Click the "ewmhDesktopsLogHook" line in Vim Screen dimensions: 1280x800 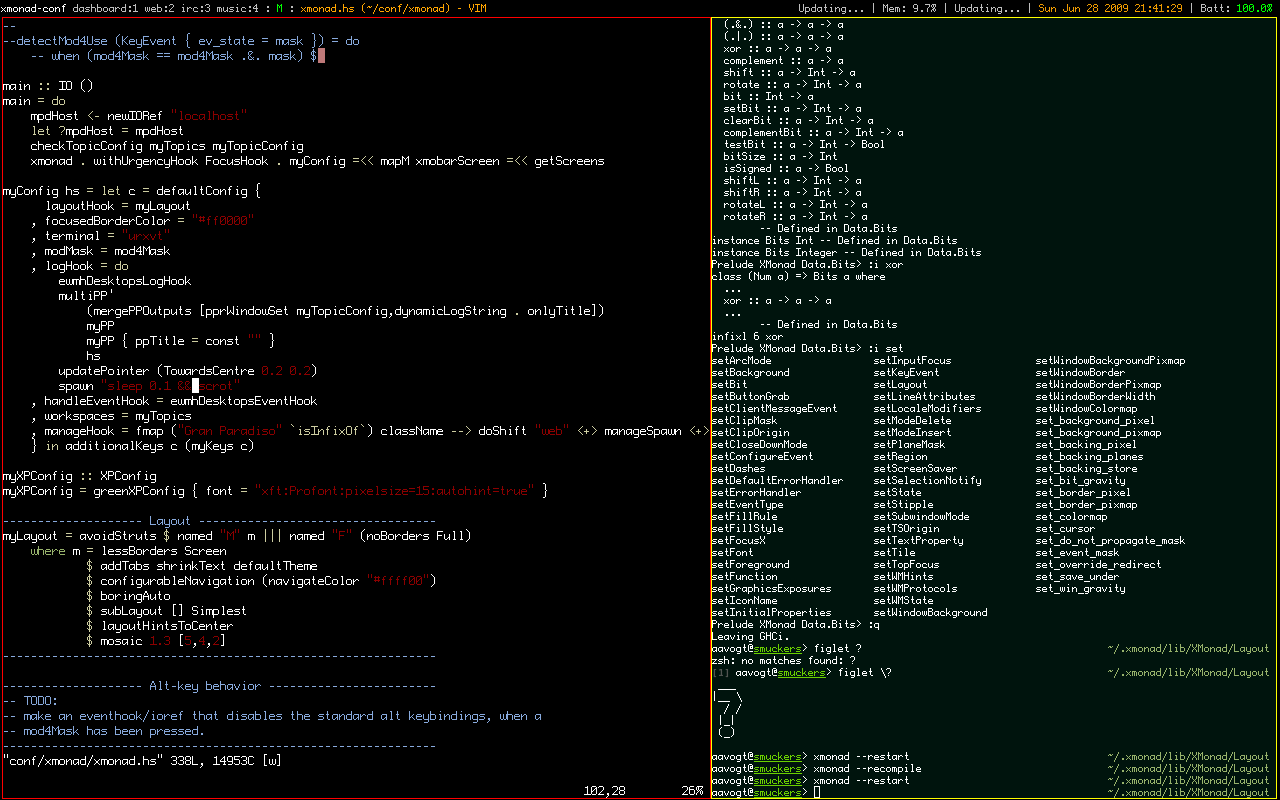pos(124,281)
